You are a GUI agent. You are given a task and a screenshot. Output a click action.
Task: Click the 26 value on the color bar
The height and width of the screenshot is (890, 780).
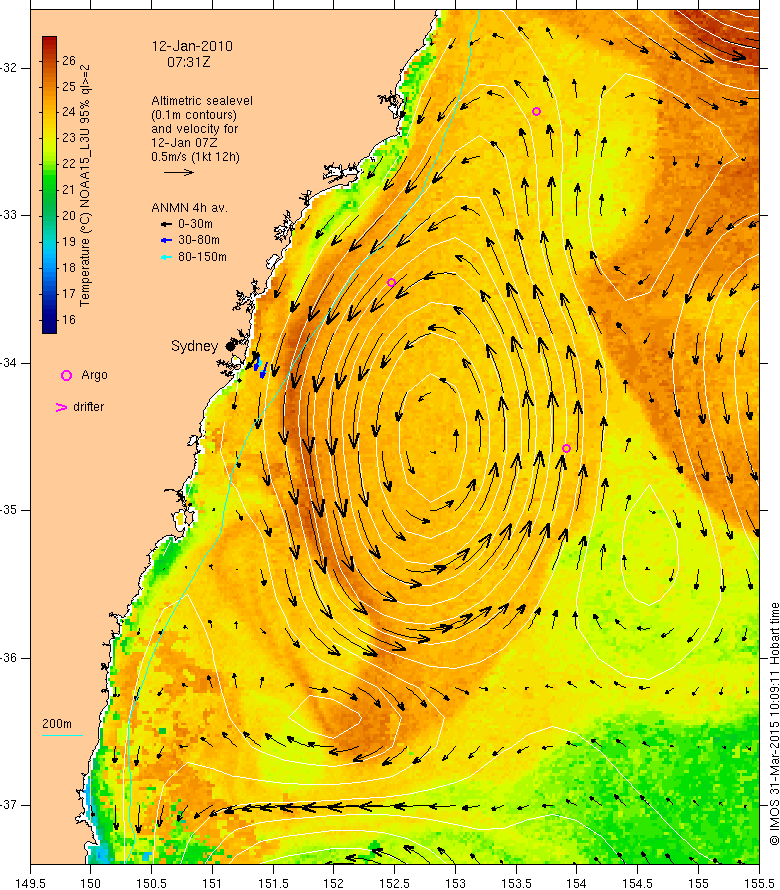click(x=69, y=61)
